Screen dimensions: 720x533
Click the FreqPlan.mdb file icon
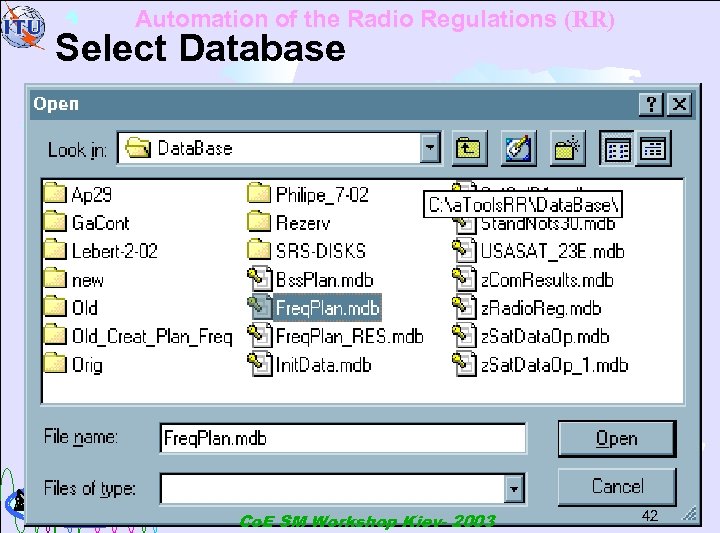tap(260, 307)
